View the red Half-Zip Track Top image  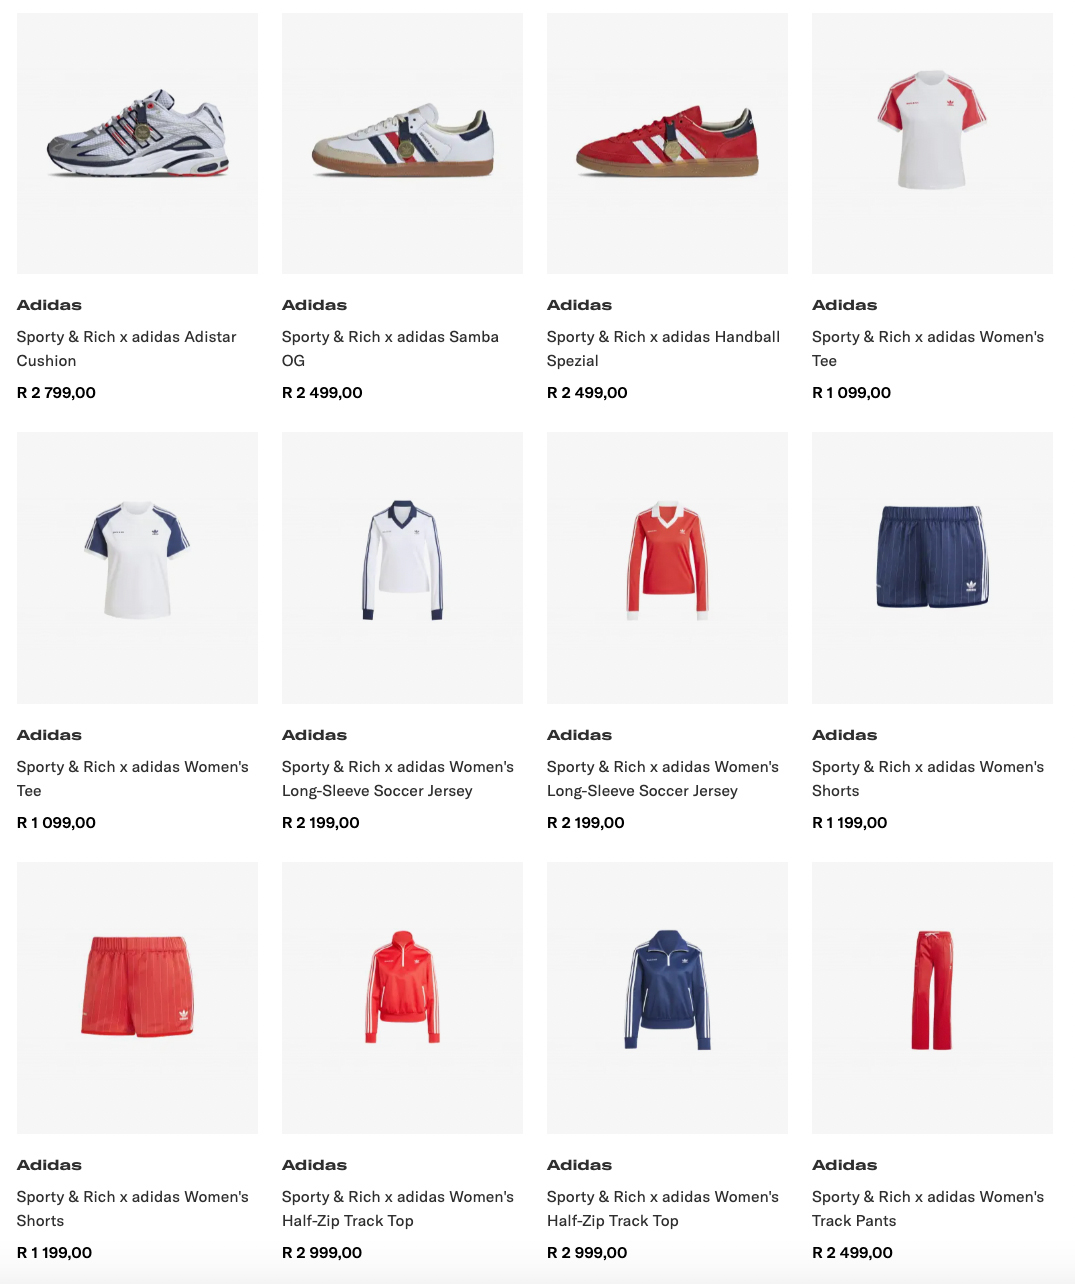click(402, 998)
